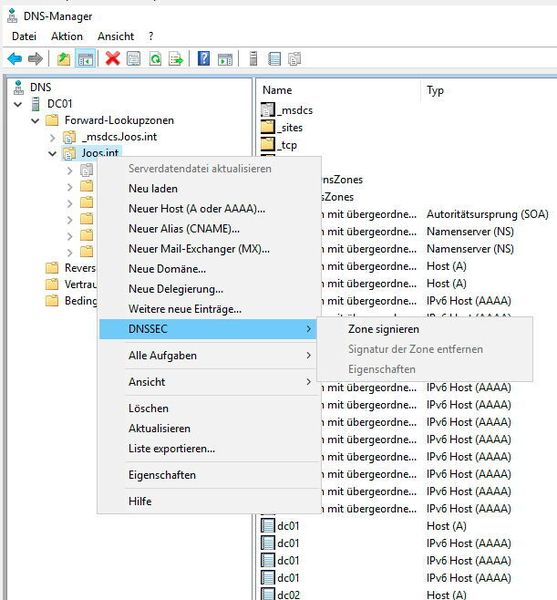This screenshot has height=600, width=557.
Task: Select the _sites folder icon in list
Action: 268,127
